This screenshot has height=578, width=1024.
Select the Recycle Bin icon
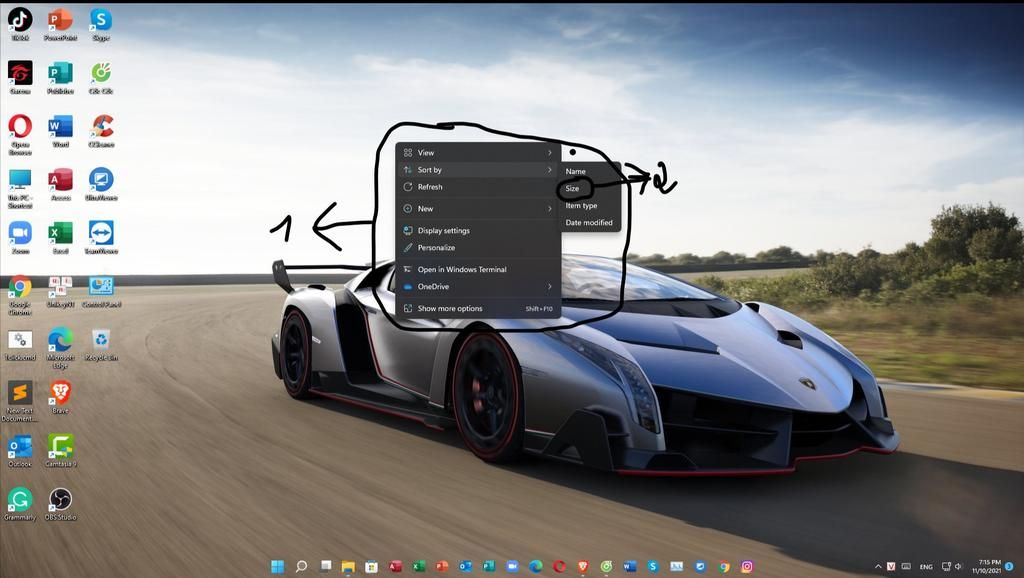pyautogui.click(x=101, y=344)
